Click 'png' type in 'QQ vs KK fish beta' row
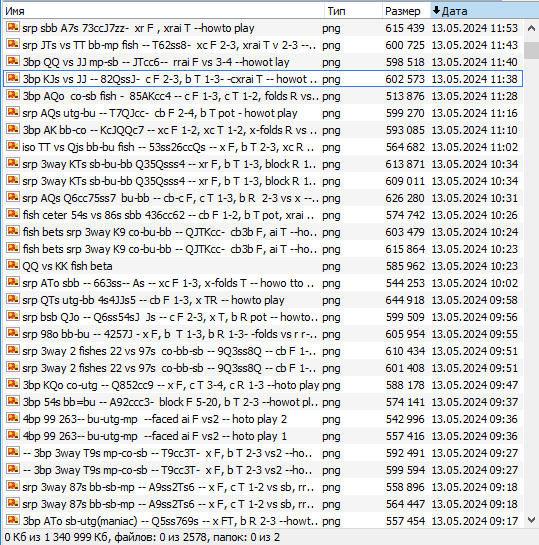The width and height of the screenshot is (539, 545). (331, 267)
